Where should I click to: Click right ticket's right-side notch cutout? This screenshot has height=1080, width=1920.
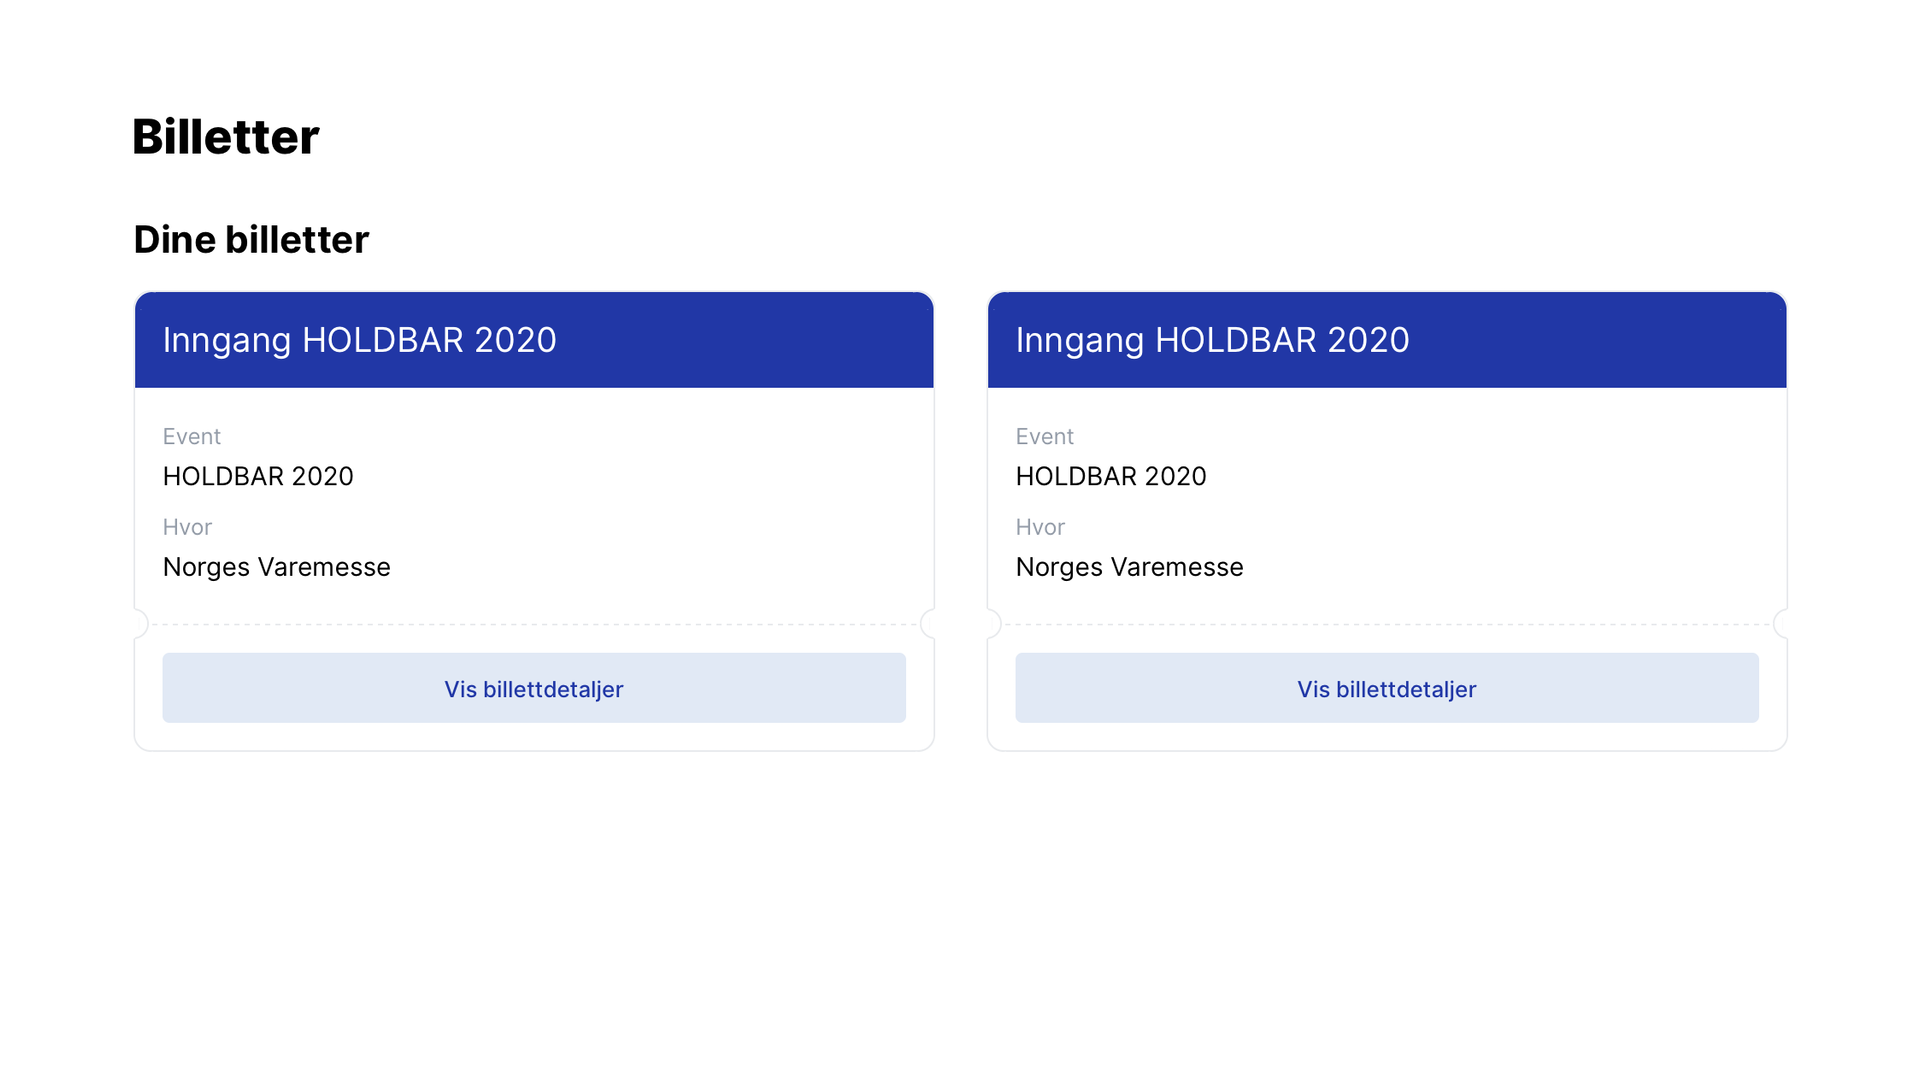click(x=1781, y=624)
